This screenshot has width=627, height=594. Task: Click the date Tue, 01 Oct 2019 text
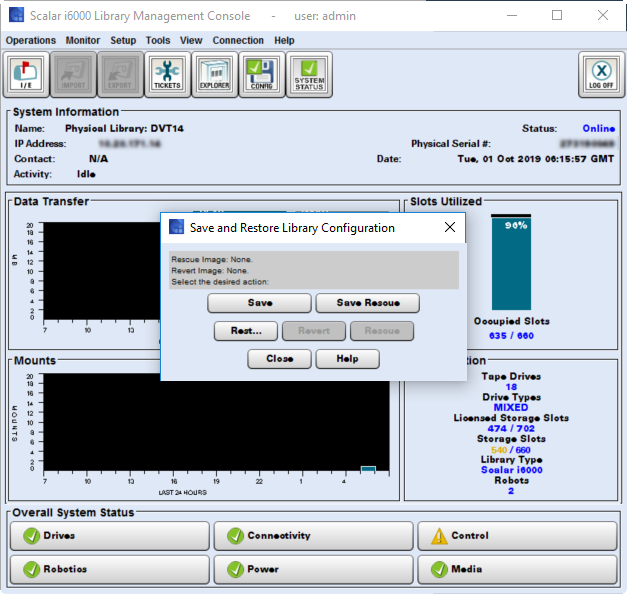click(x=535, y=159)
